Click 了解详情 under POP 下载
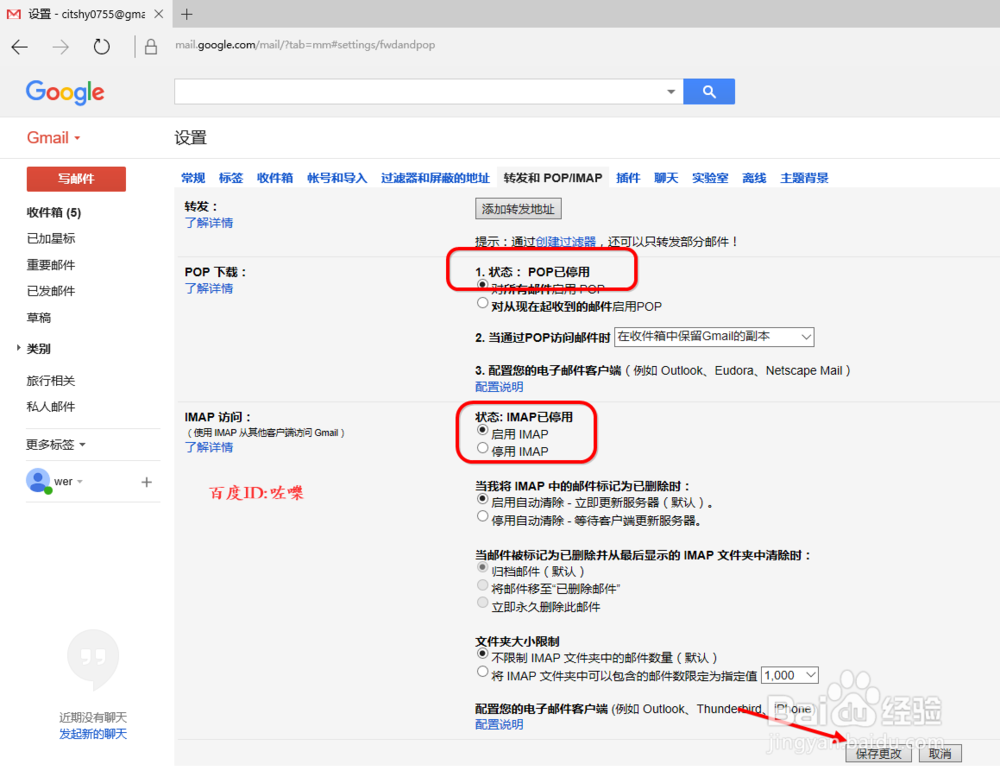The image size is (1000, 777). [209, 288]
